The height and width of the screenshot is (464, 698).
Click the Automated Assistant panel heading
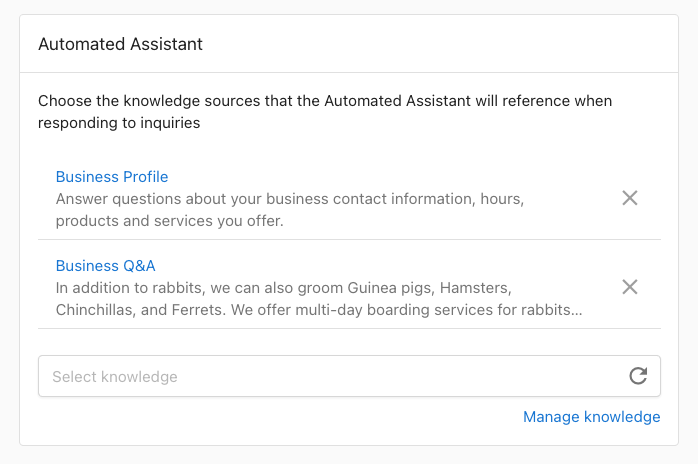pyautogui.click(x=120, y=45)
